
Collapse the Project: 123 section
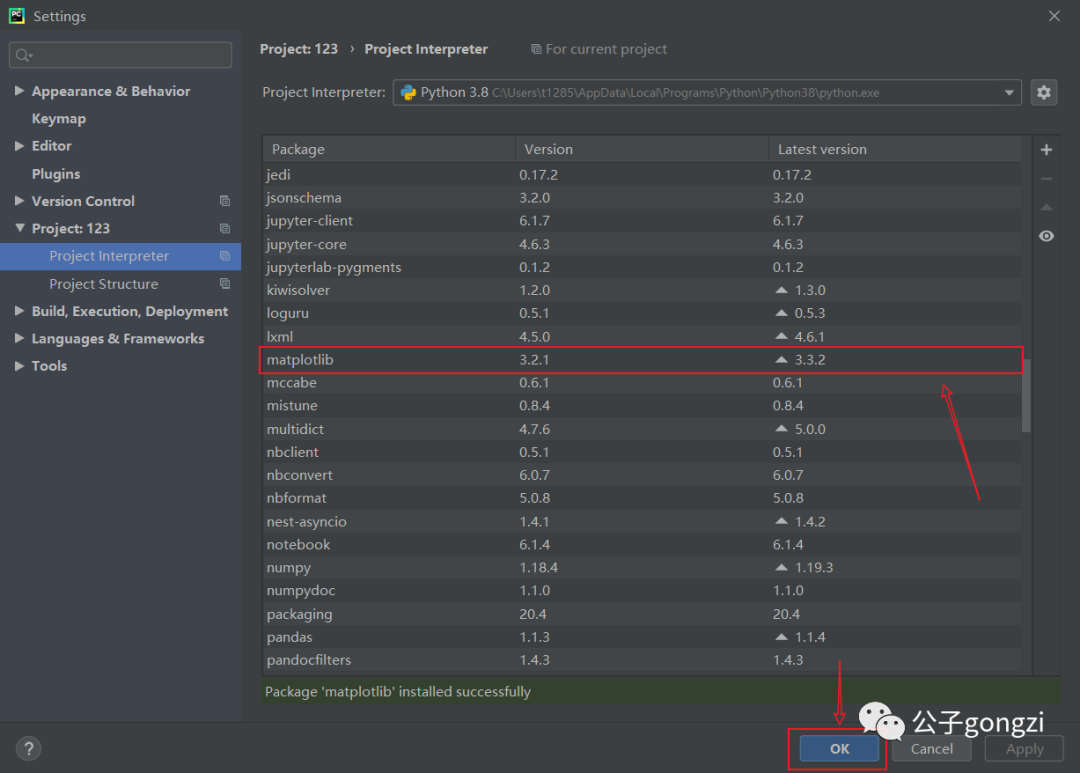point(19,228)
